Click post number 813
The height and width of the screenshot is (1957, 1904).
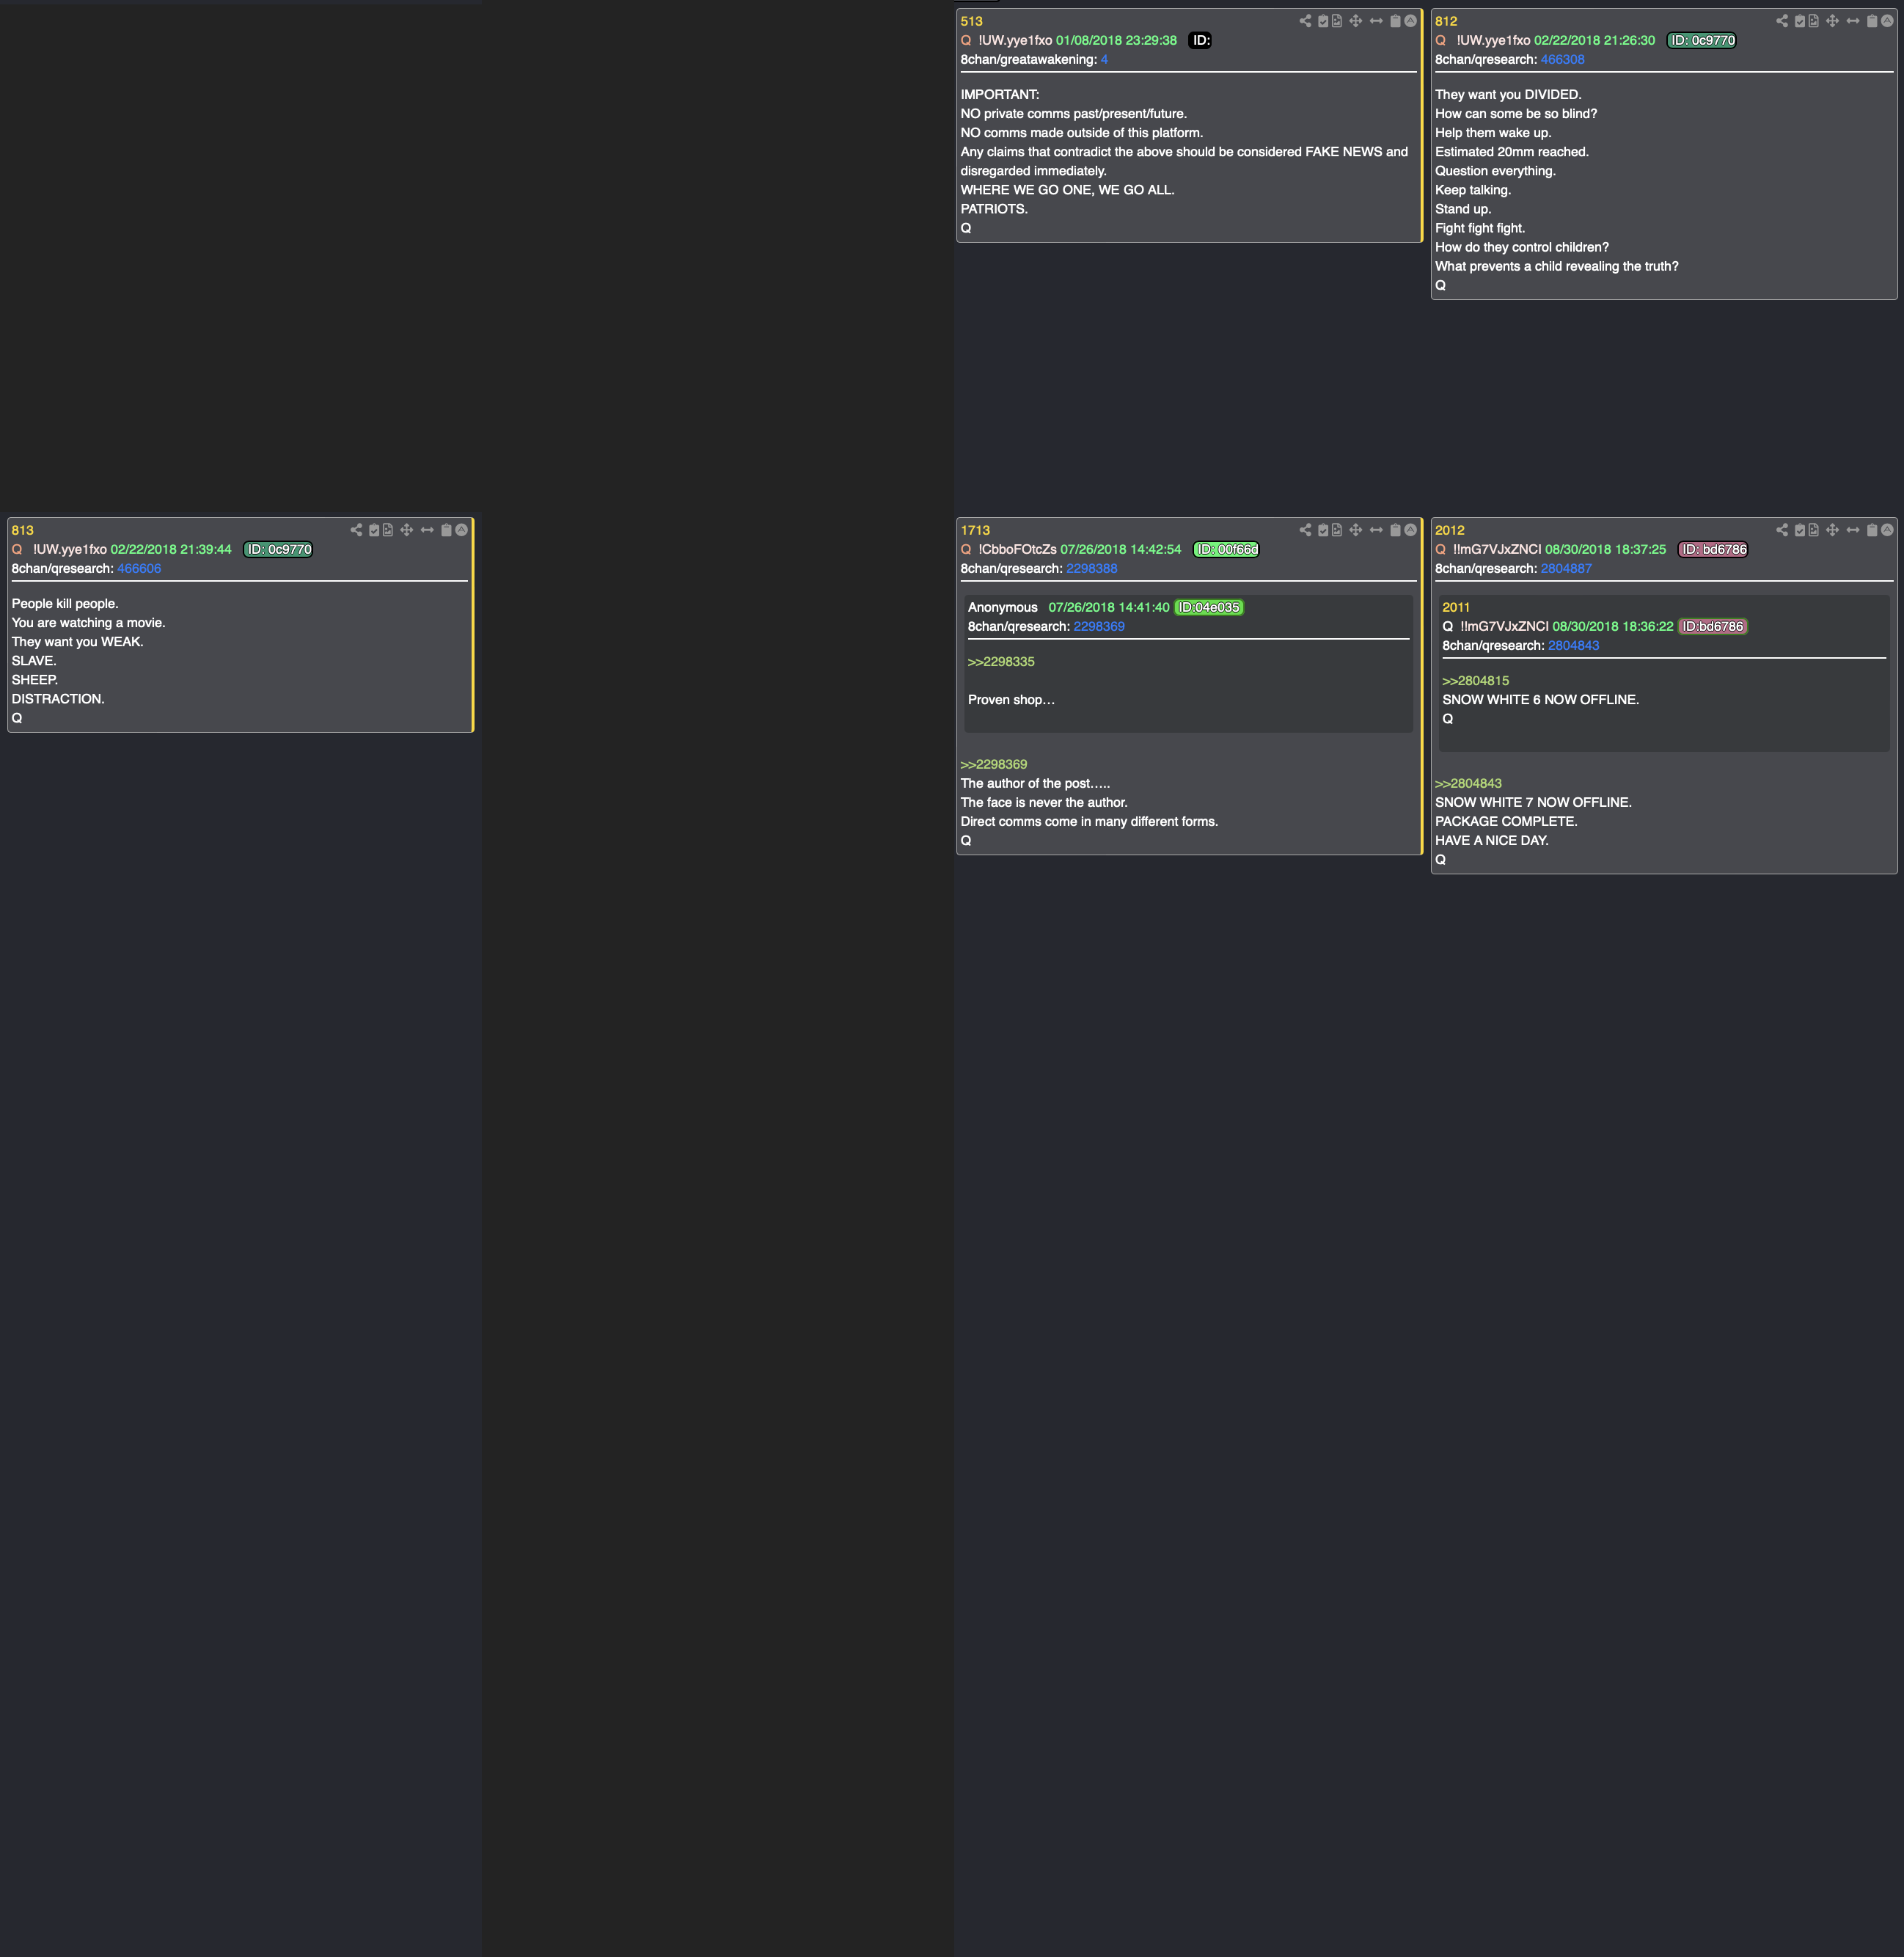(x=22, y=531)
